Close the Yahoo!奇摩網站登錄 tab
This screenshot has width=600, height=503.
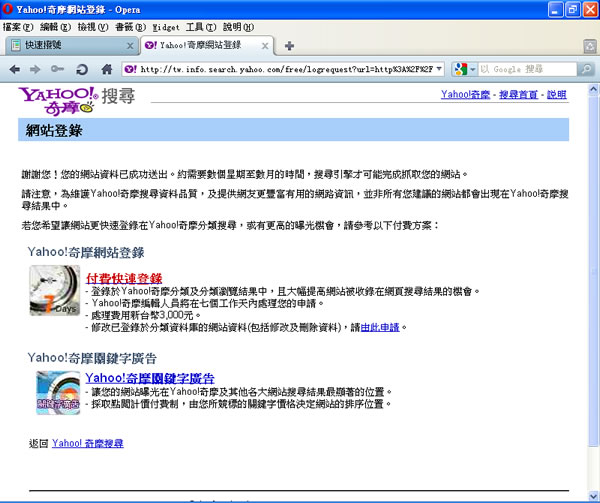point(265,46)
